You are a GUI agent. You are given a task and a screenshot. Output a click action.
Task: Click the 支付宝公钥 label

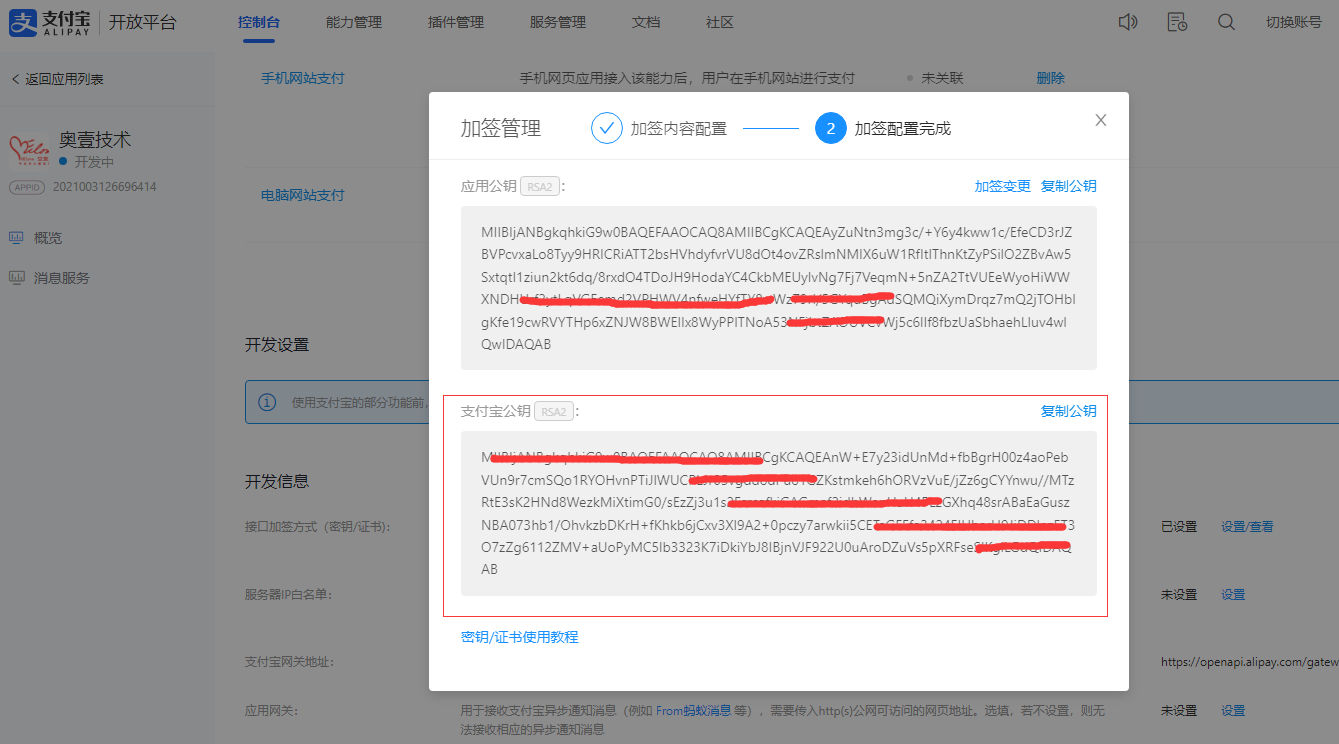coord(496,411)
